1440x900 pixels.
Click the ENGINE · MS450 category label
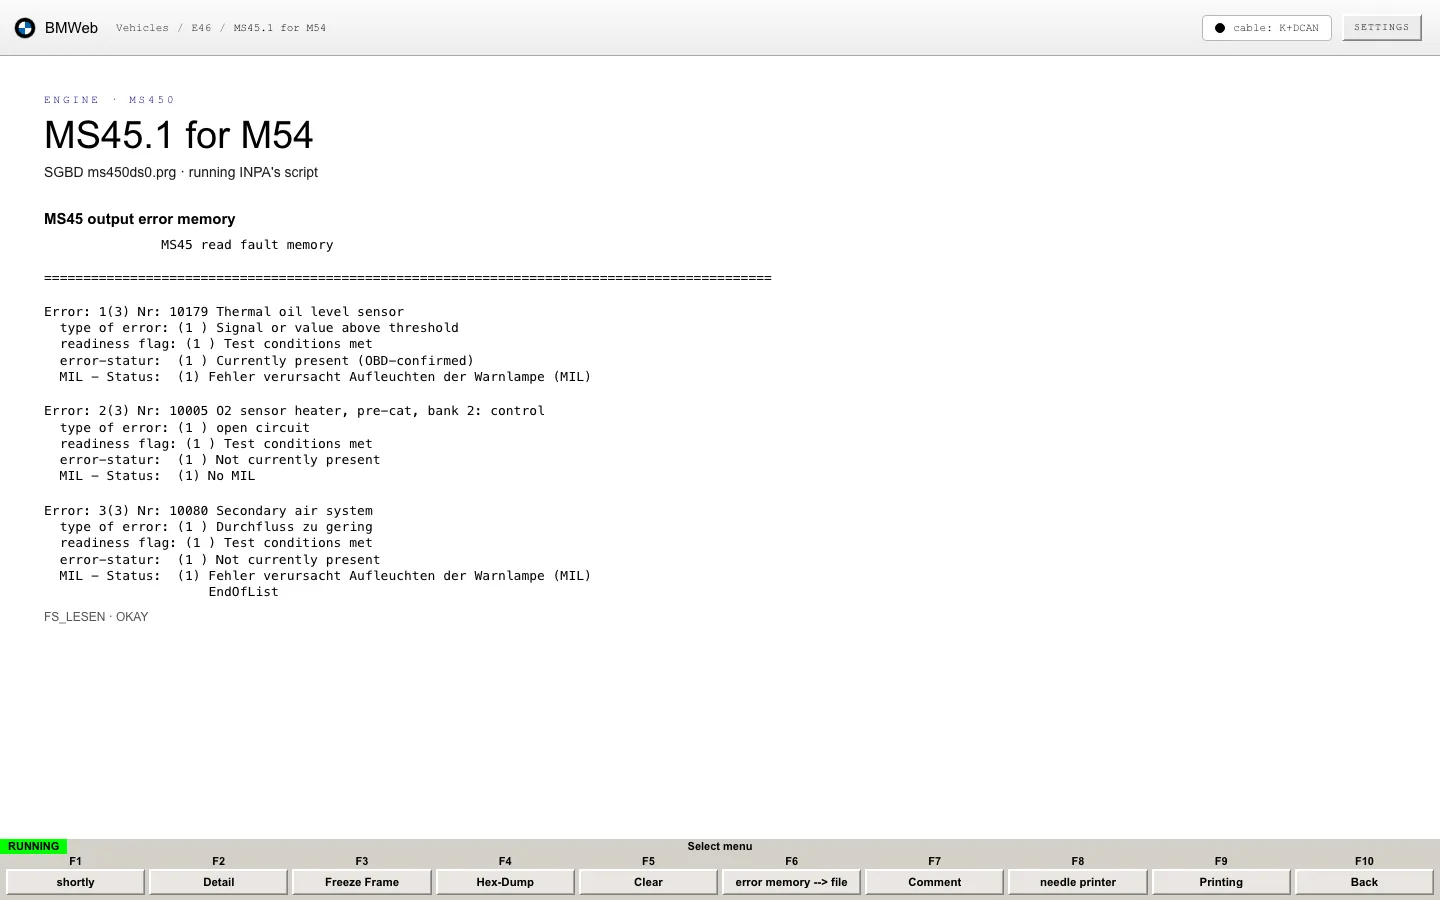pyautogui.click(x=110, y=100)
